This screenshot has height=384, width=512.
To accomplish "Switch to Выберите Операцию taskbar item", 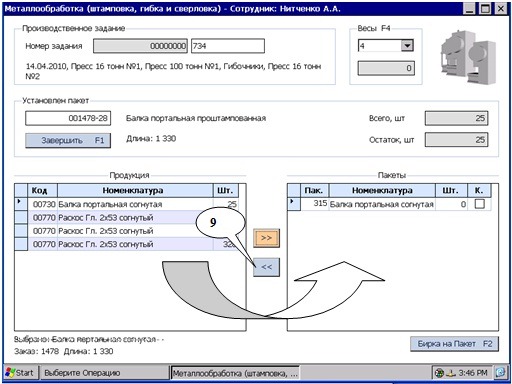I will coord(104,373).
